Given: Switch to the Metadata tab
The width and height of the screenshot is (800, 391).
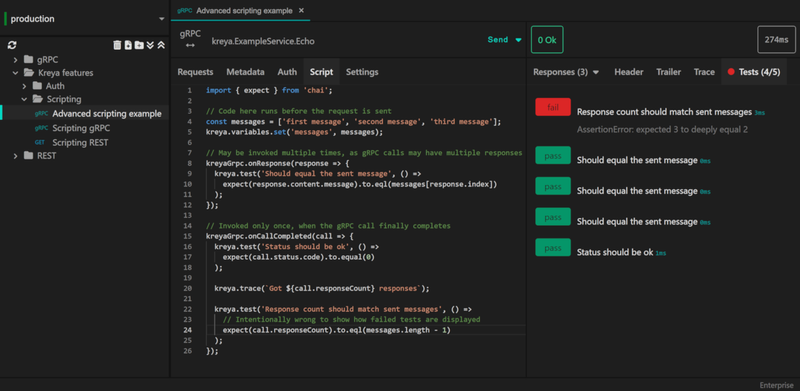Looking at the screenshot, I should (245, 72).
